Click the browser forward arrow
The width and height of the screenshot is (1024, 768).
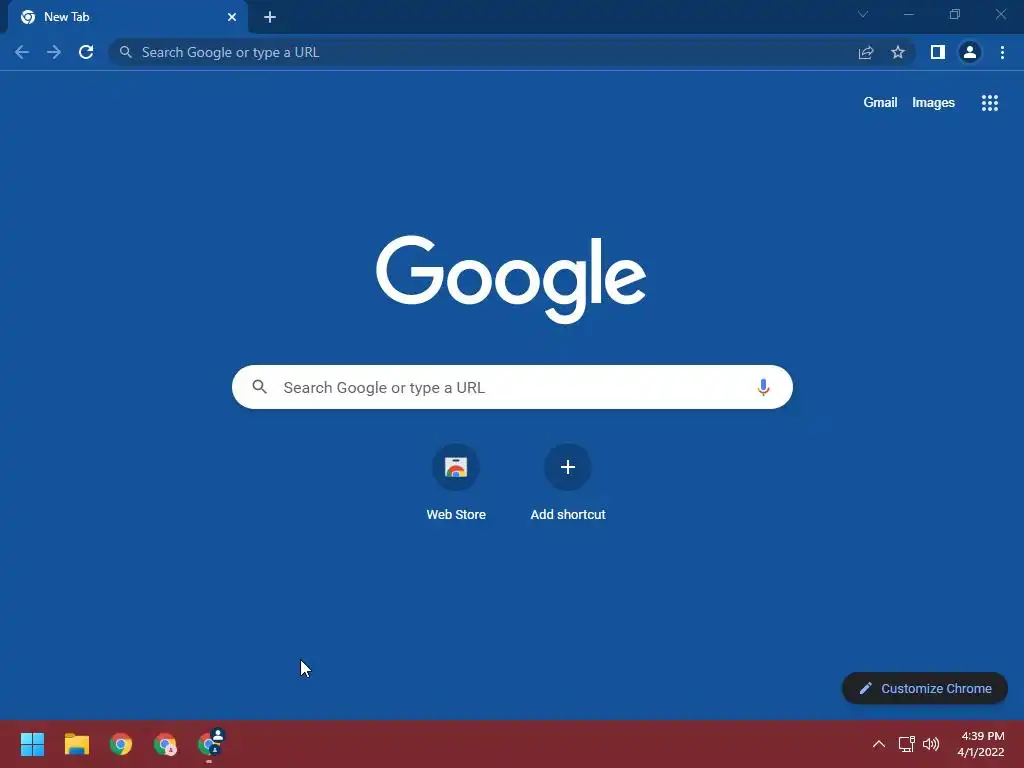pos(54,52)
